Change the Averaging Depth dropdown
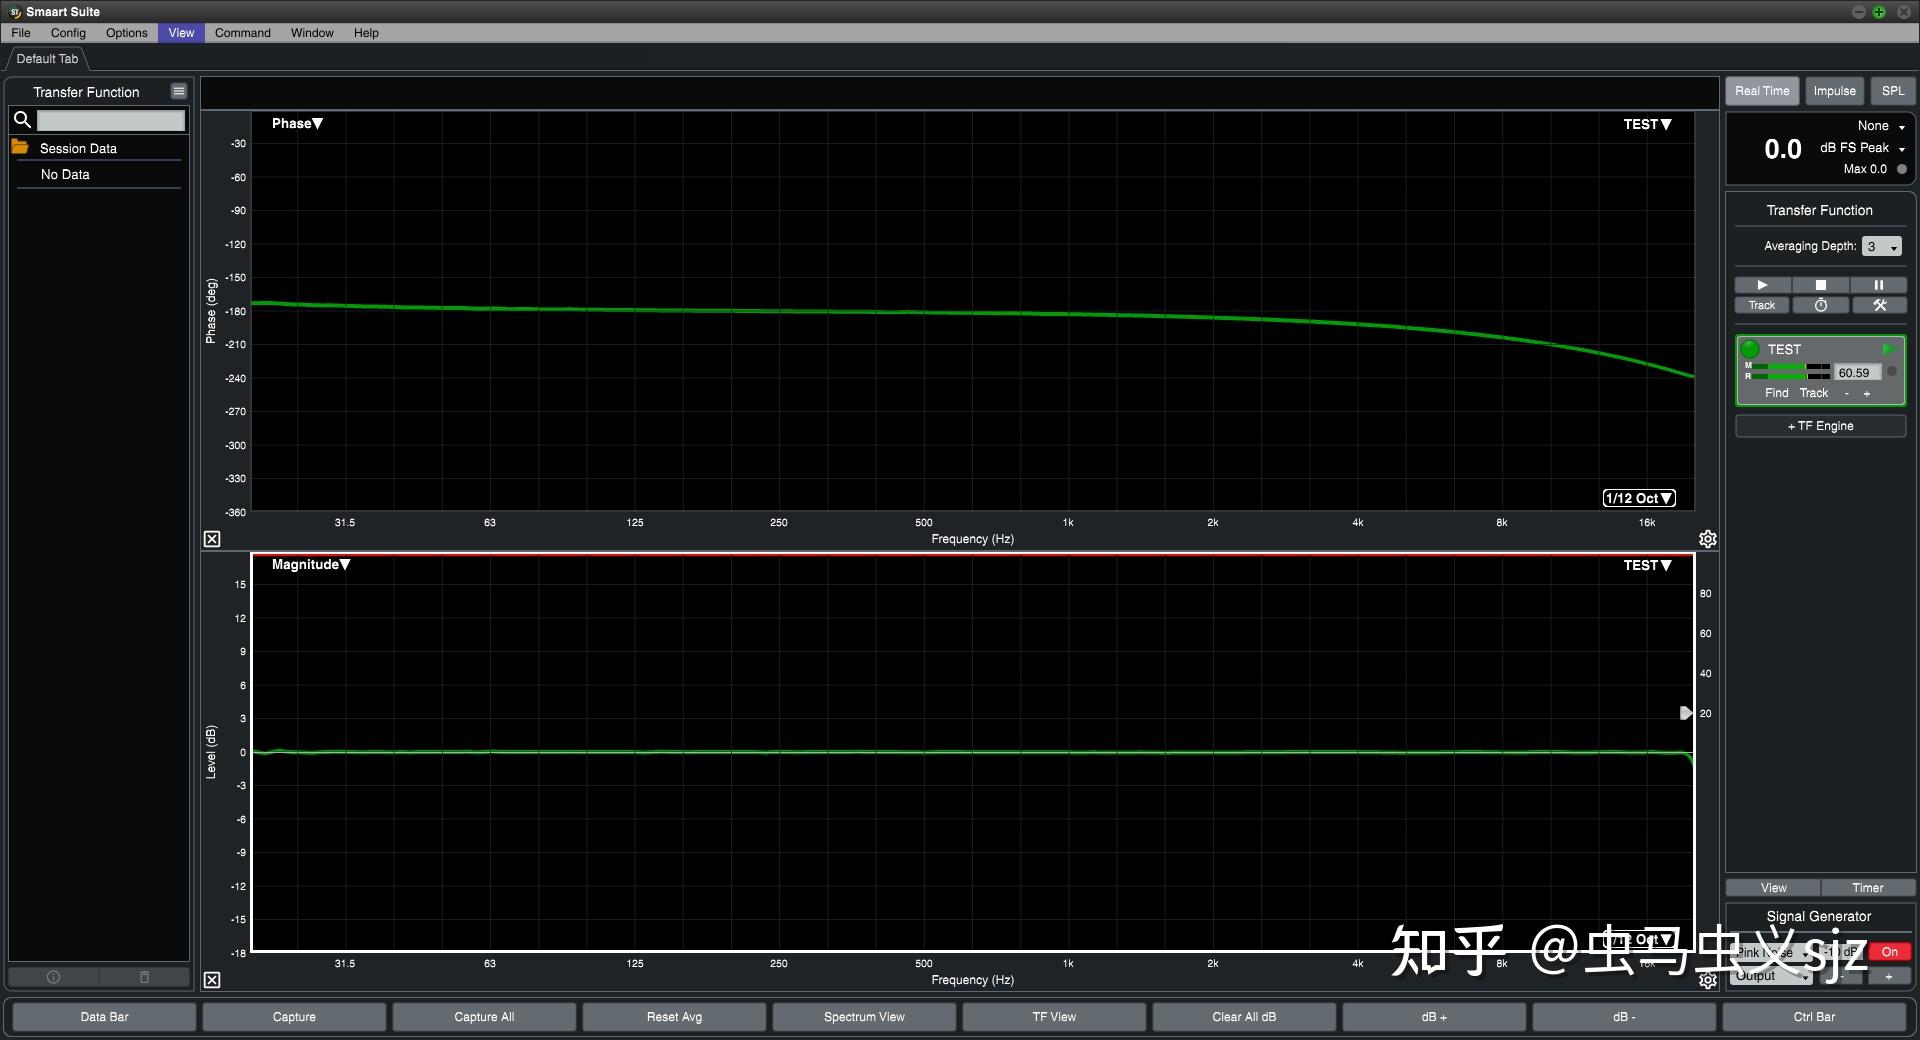This screenshot has width=1920, height=1040. (x=1881, y=245)
